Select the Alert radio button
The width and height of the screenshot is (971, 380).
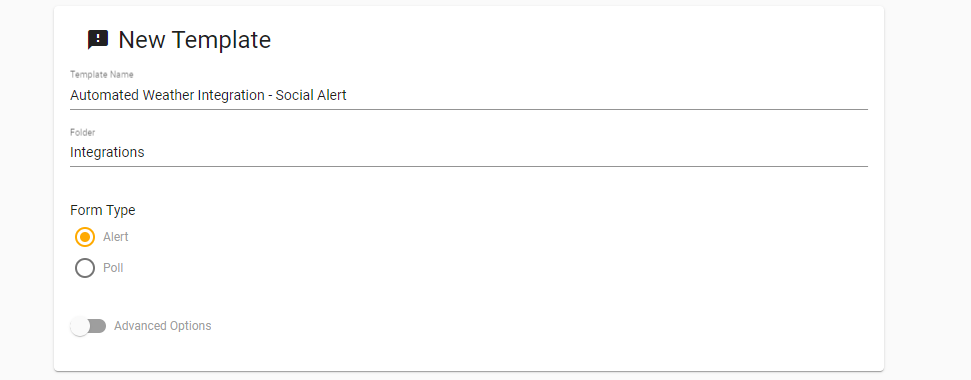point(85,237)
